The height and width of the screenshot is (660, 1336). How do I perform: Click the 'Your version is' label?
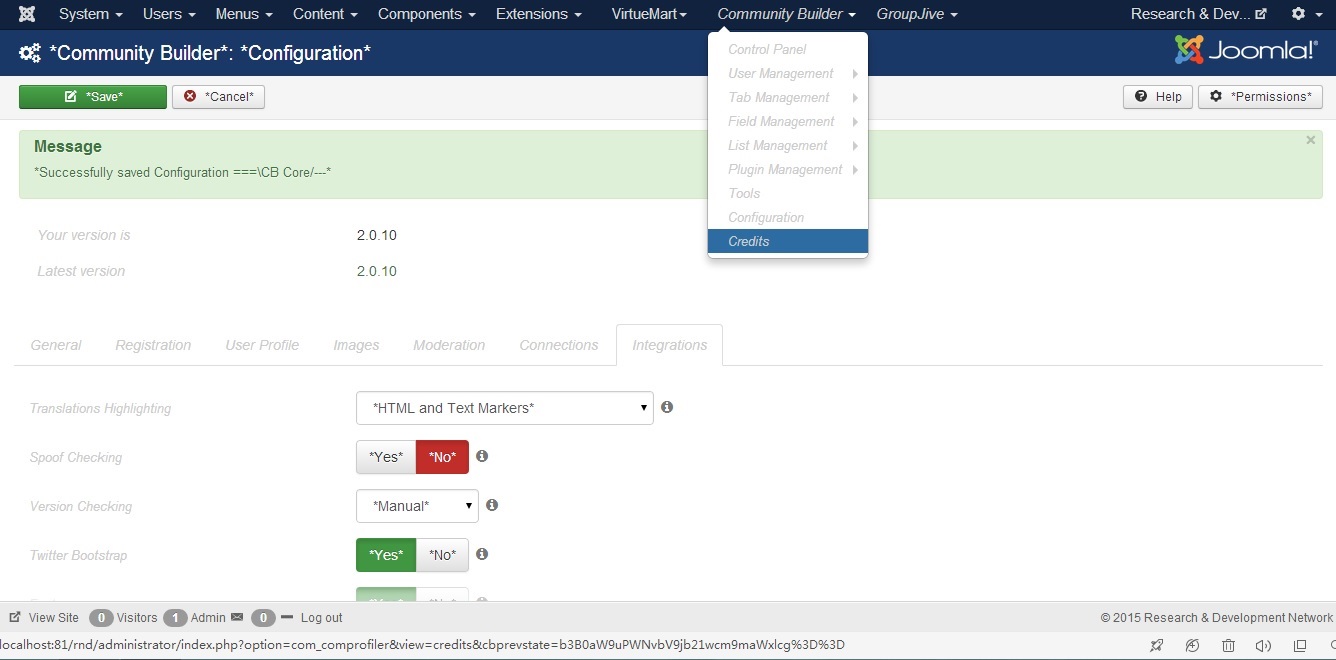tap(84, 235)
